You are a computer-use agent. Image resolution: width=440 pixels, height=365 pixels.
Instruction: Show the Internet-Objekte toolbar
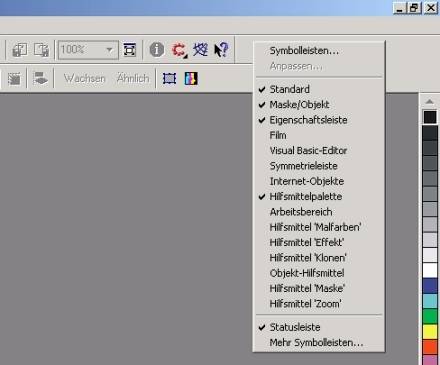[x=319, y=181]
